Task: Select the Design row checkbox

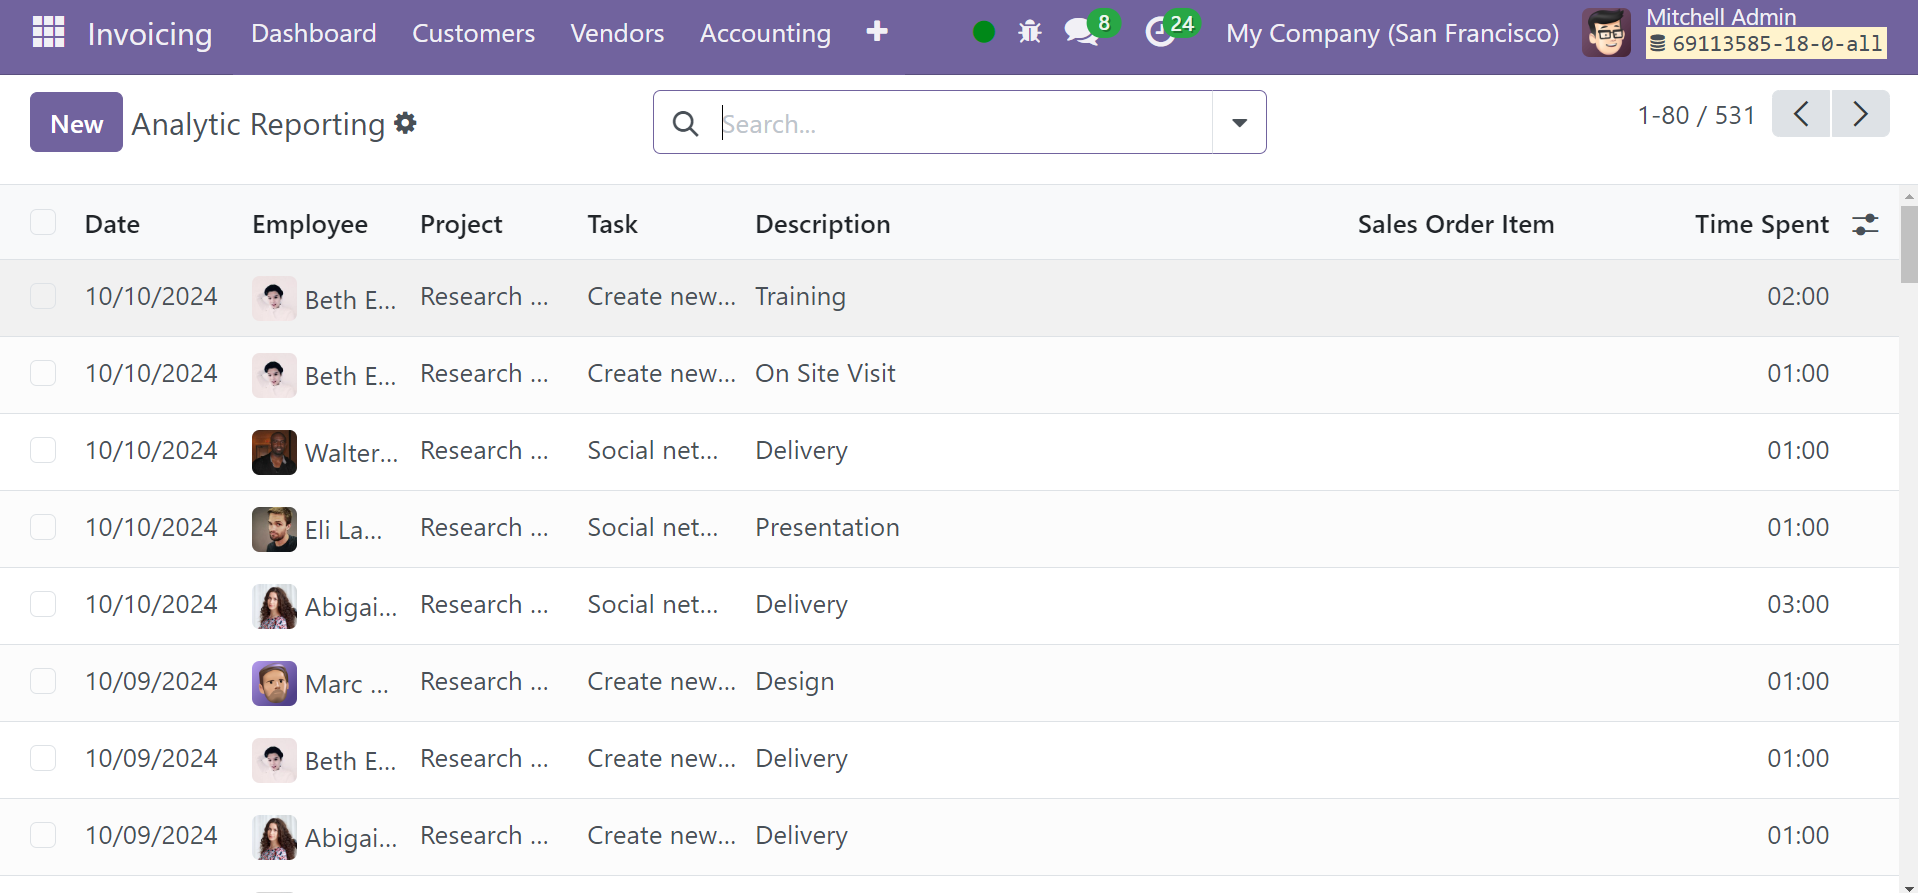Action: point(43,681)
